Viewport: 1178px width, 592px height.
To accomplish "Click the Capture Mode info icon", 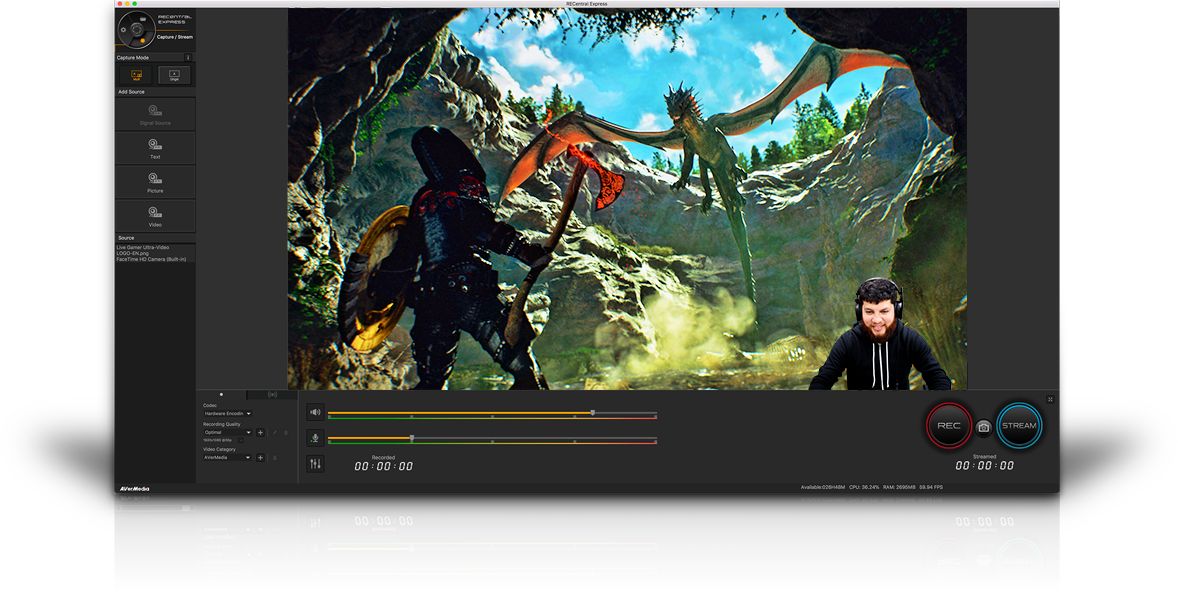I will click(x=187, y=58).
